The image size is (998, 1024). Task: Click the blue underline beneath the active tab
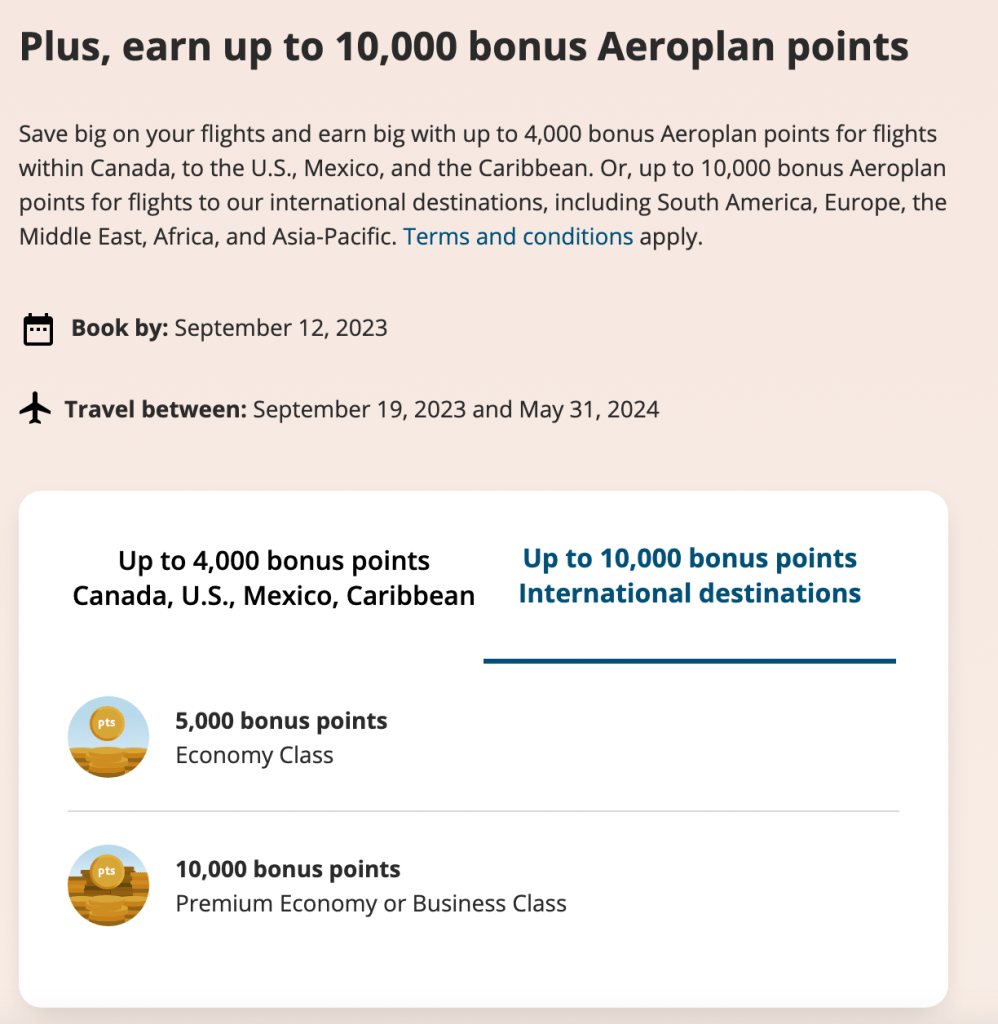coord(689,661)
